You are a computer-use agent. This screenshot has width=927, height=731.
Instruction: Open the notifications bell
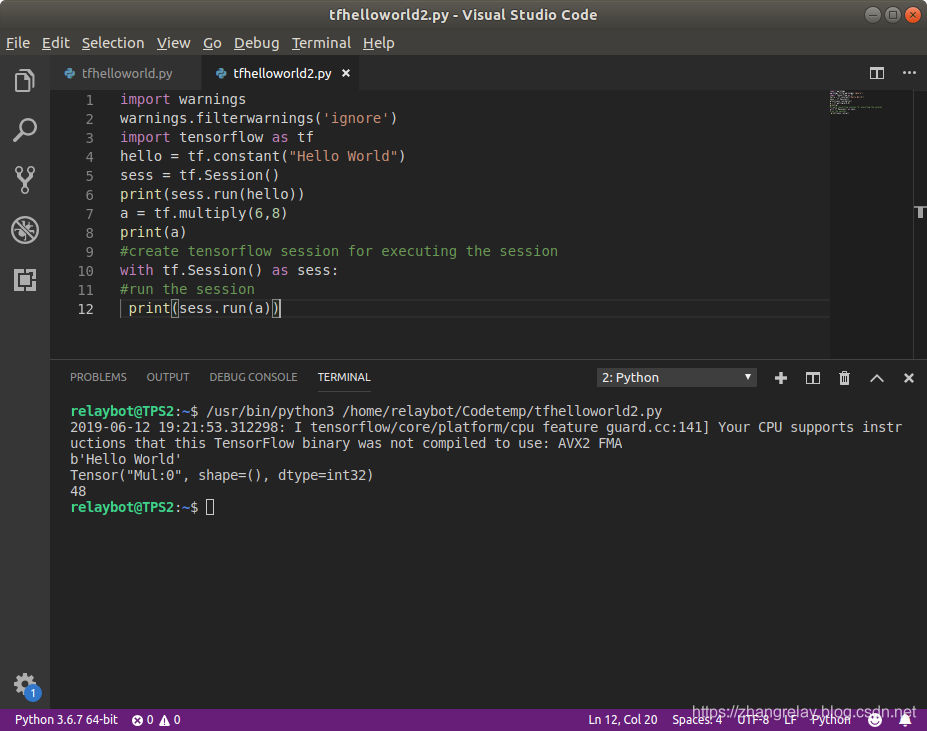[905, 720]
